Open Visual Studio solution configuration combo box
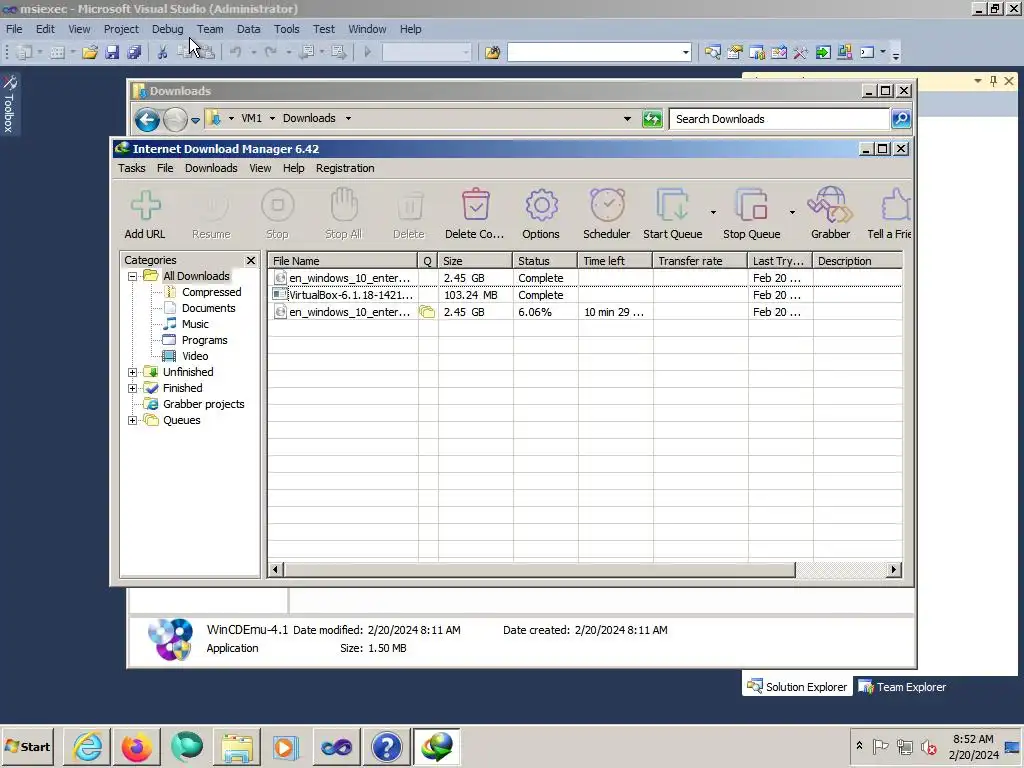 pyautogui.click(x=426, y=52)
